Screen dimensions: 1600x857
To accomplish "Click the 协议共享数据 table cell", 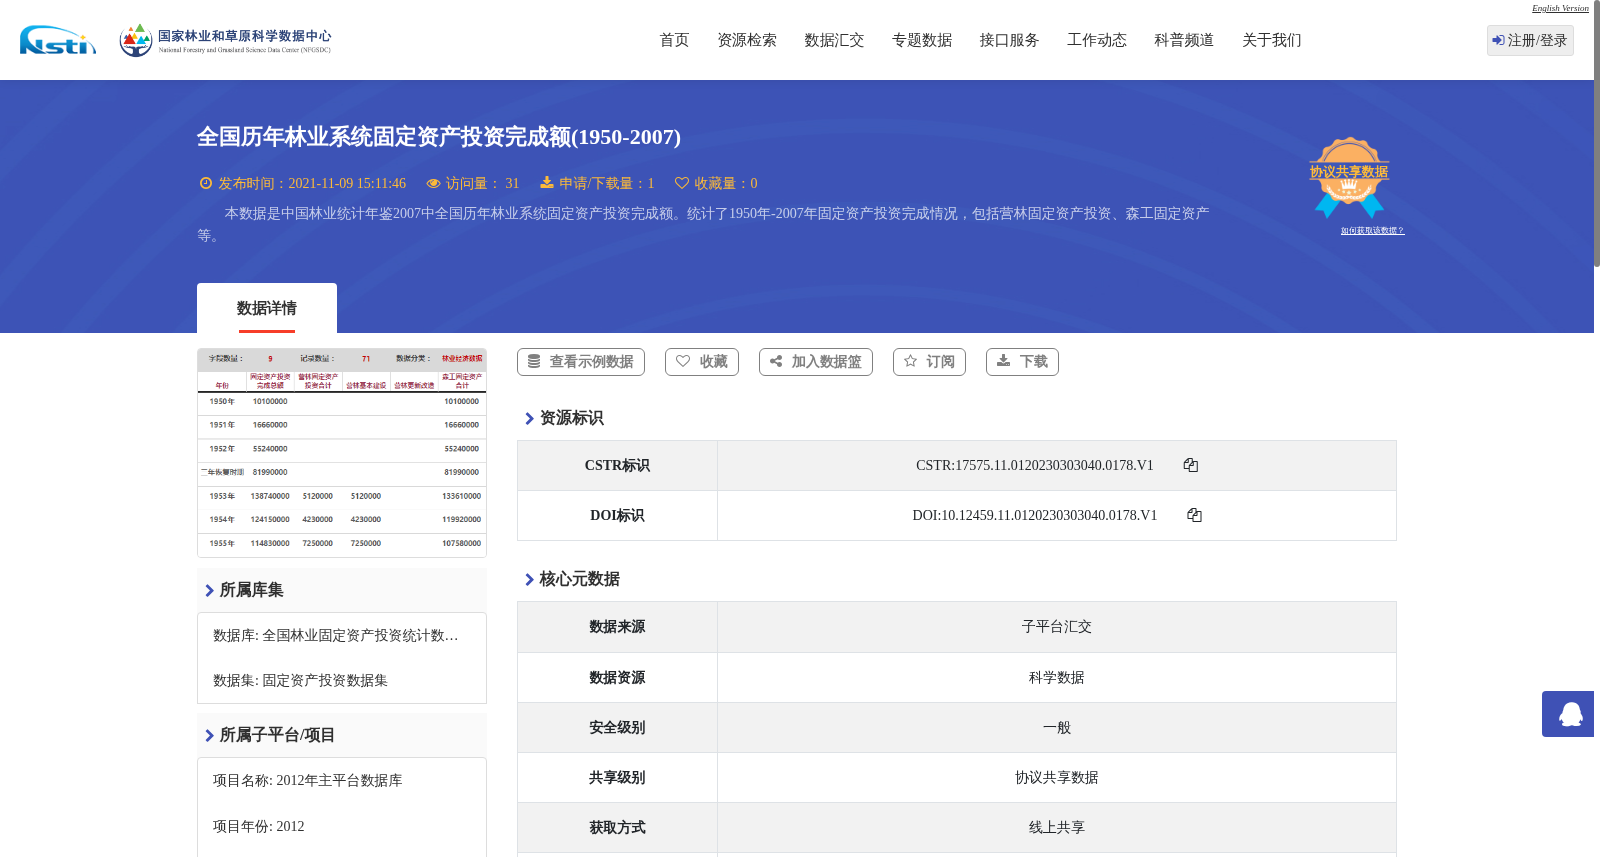I will (x=1057, y=777).
